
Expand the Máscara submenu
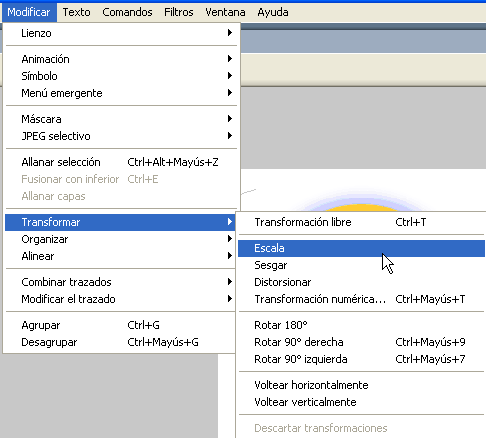point(120,119)
